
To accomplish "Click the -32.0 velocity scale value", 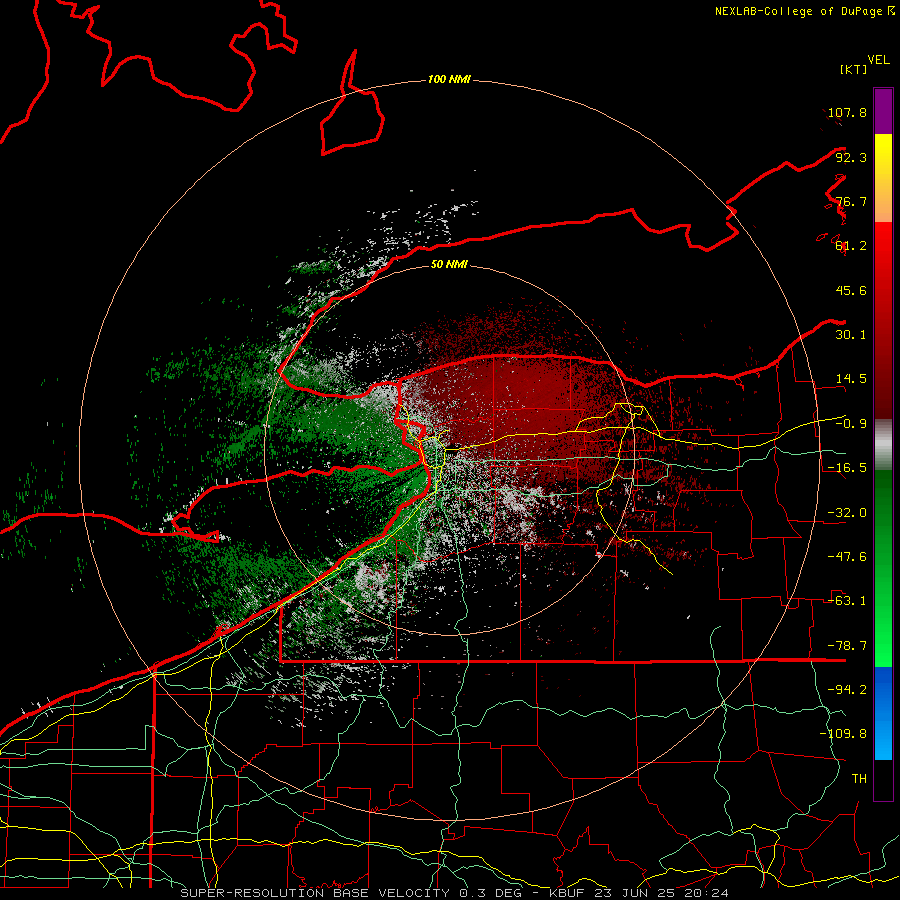I will 847,513.
